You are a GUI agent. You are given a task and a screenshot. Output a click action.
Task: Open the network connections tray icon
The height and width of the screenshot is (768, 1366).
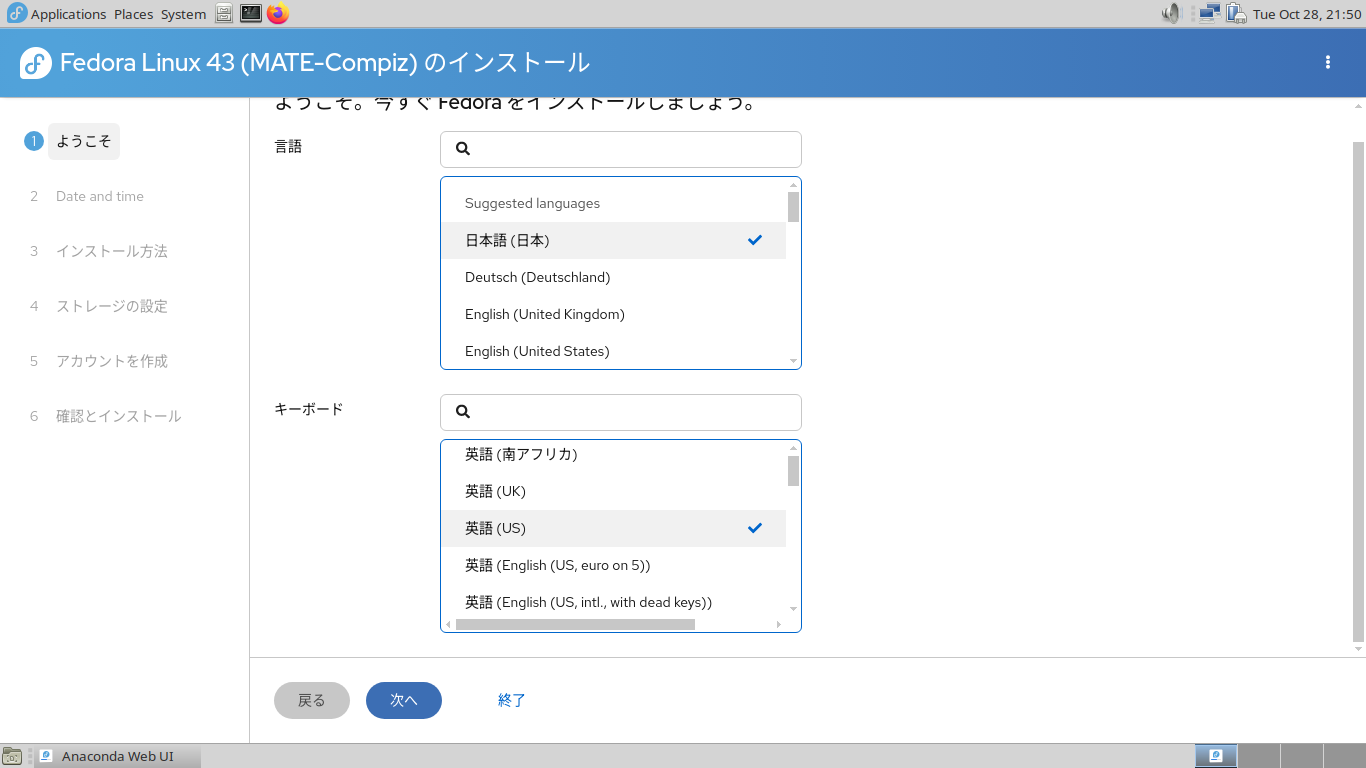point(1209,14)
